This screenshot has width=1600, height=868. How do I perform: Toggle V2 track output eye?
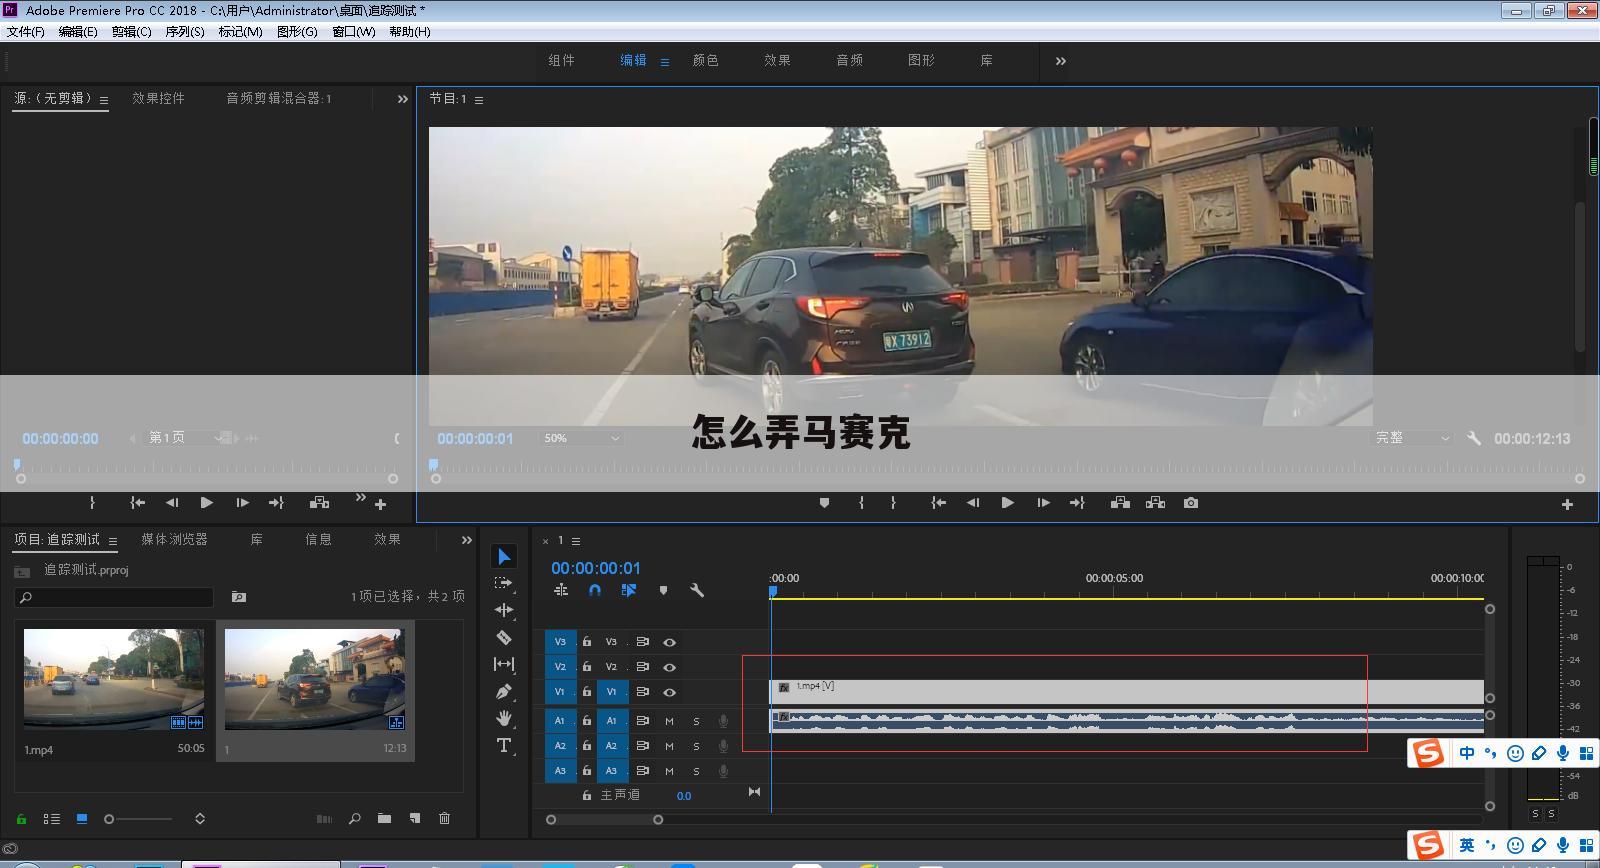(x=669, y=667)
